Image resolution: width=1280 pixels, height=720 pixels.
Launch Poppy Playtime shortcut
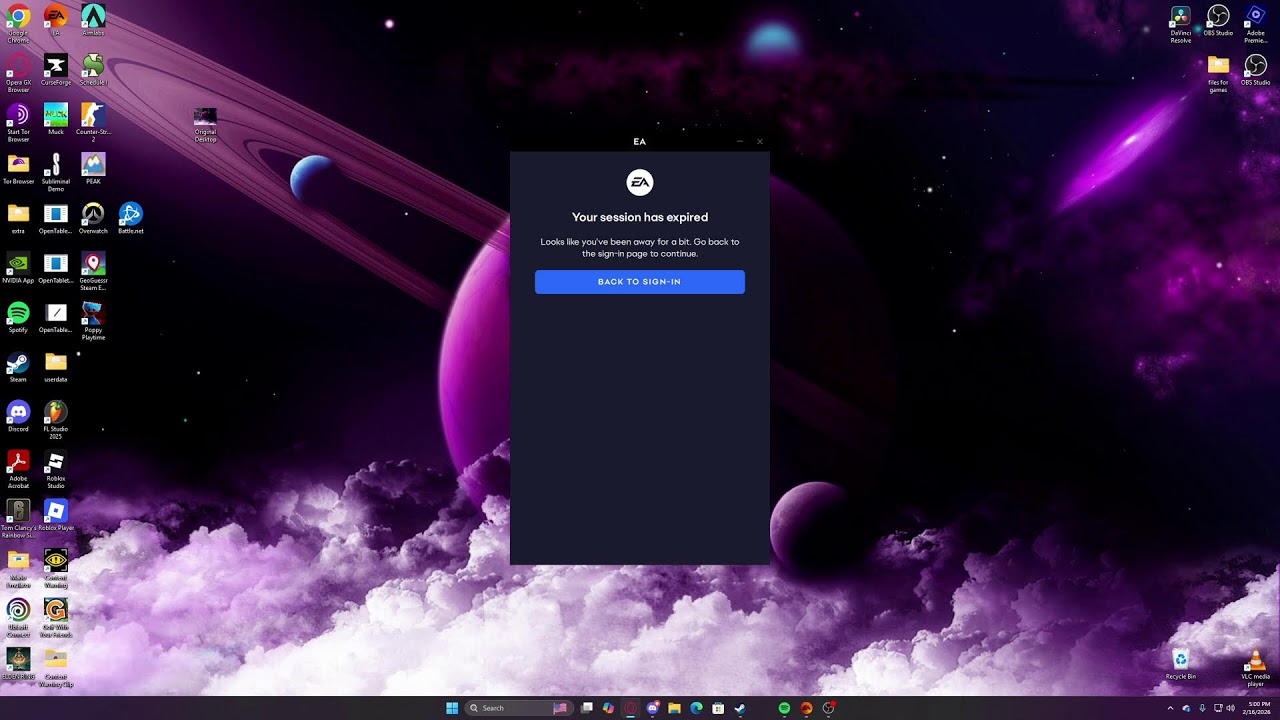[93, 321]
